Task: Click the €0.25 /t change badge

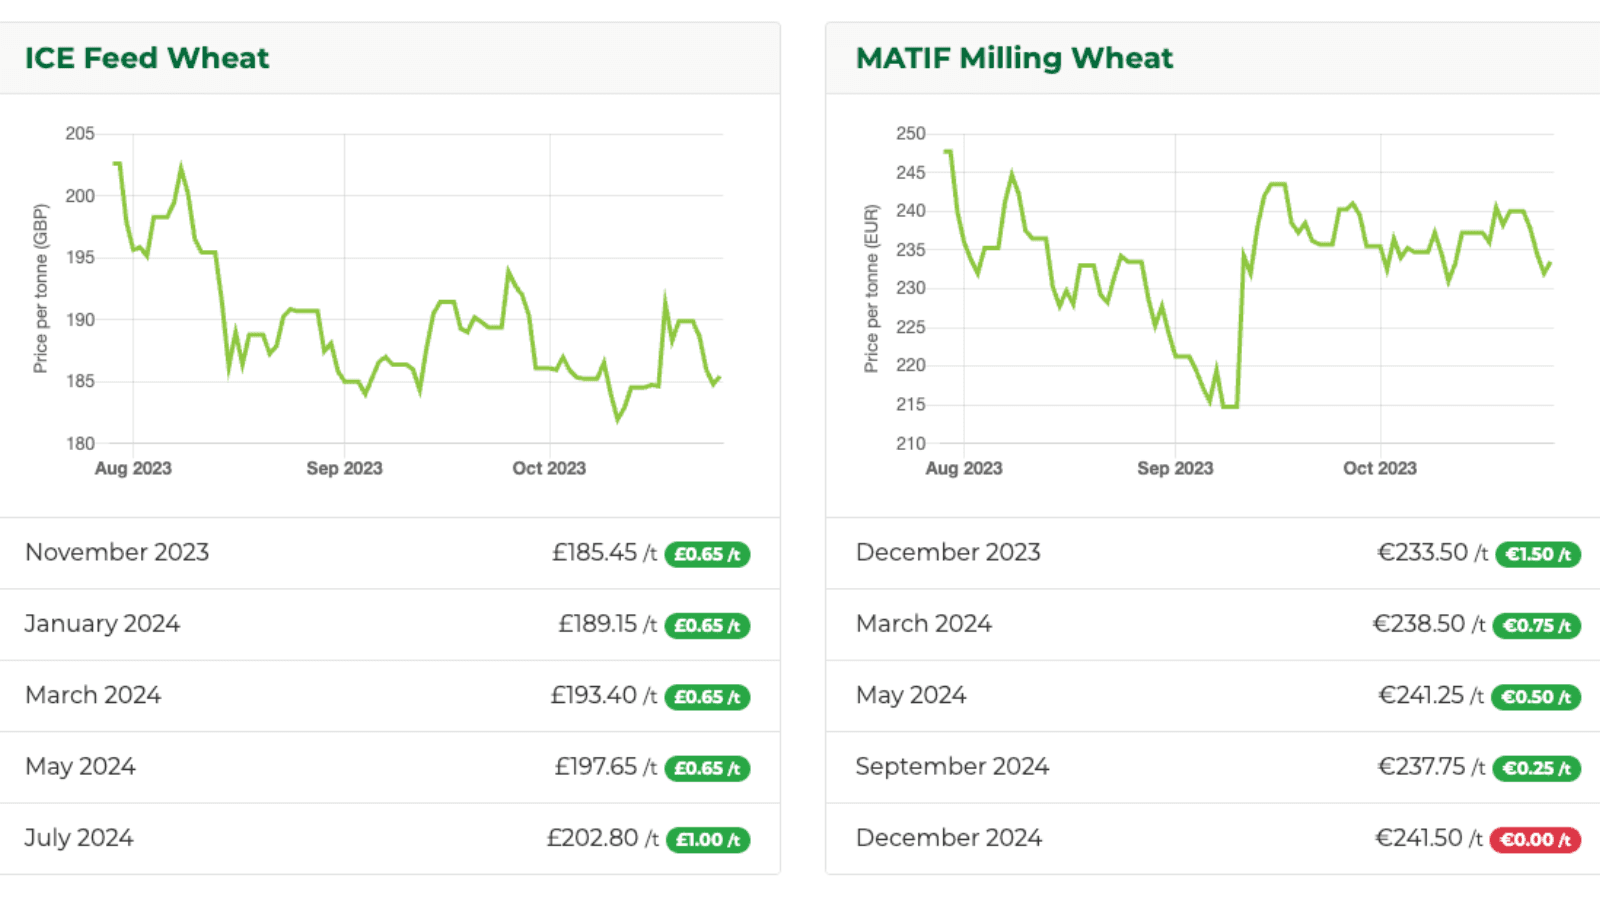Action: pyautogui.click(x=1536, y=769)
